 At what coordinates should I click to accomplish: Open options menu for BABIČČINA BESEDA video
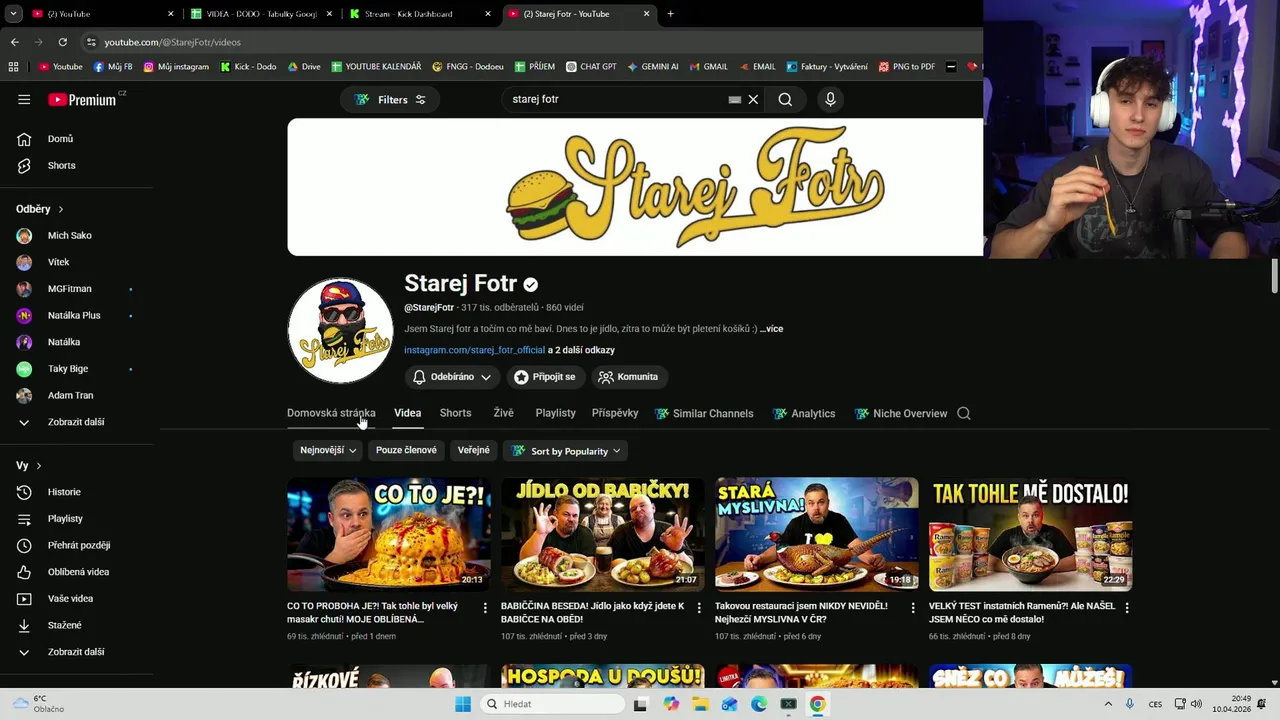click(699, 607)
